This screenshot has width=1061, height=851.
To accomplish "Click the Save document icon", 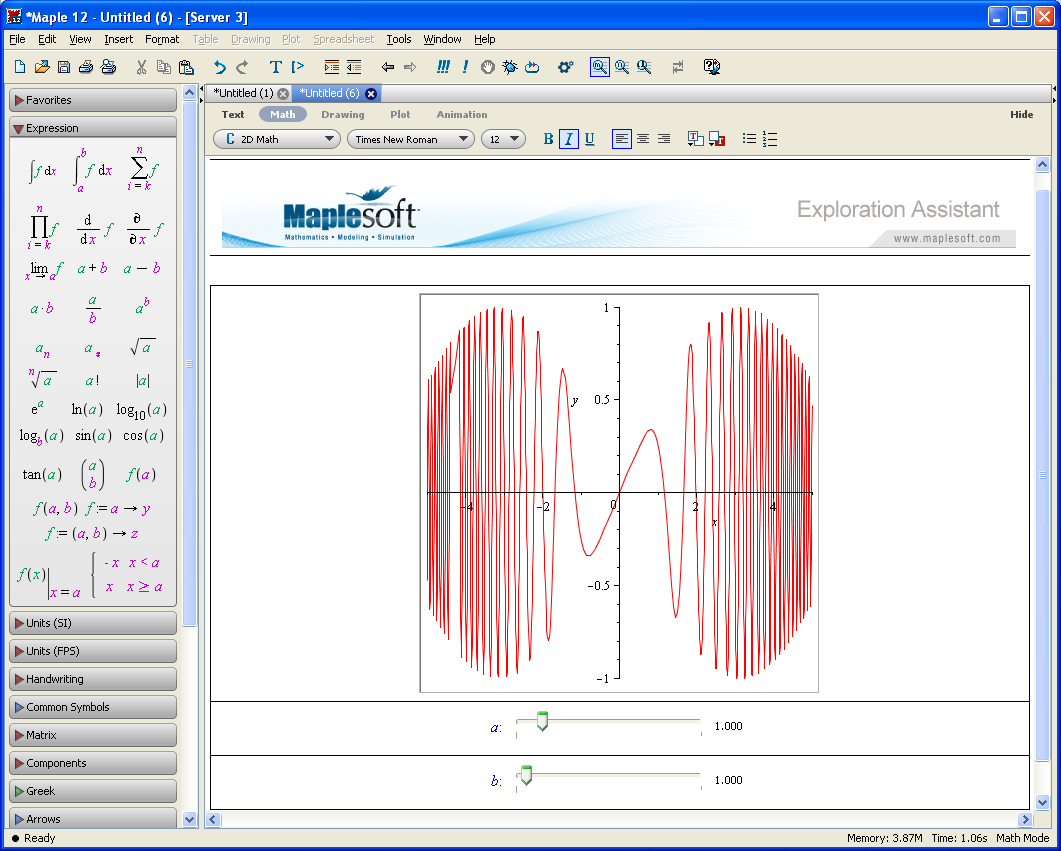I will [x=63, y=67].
